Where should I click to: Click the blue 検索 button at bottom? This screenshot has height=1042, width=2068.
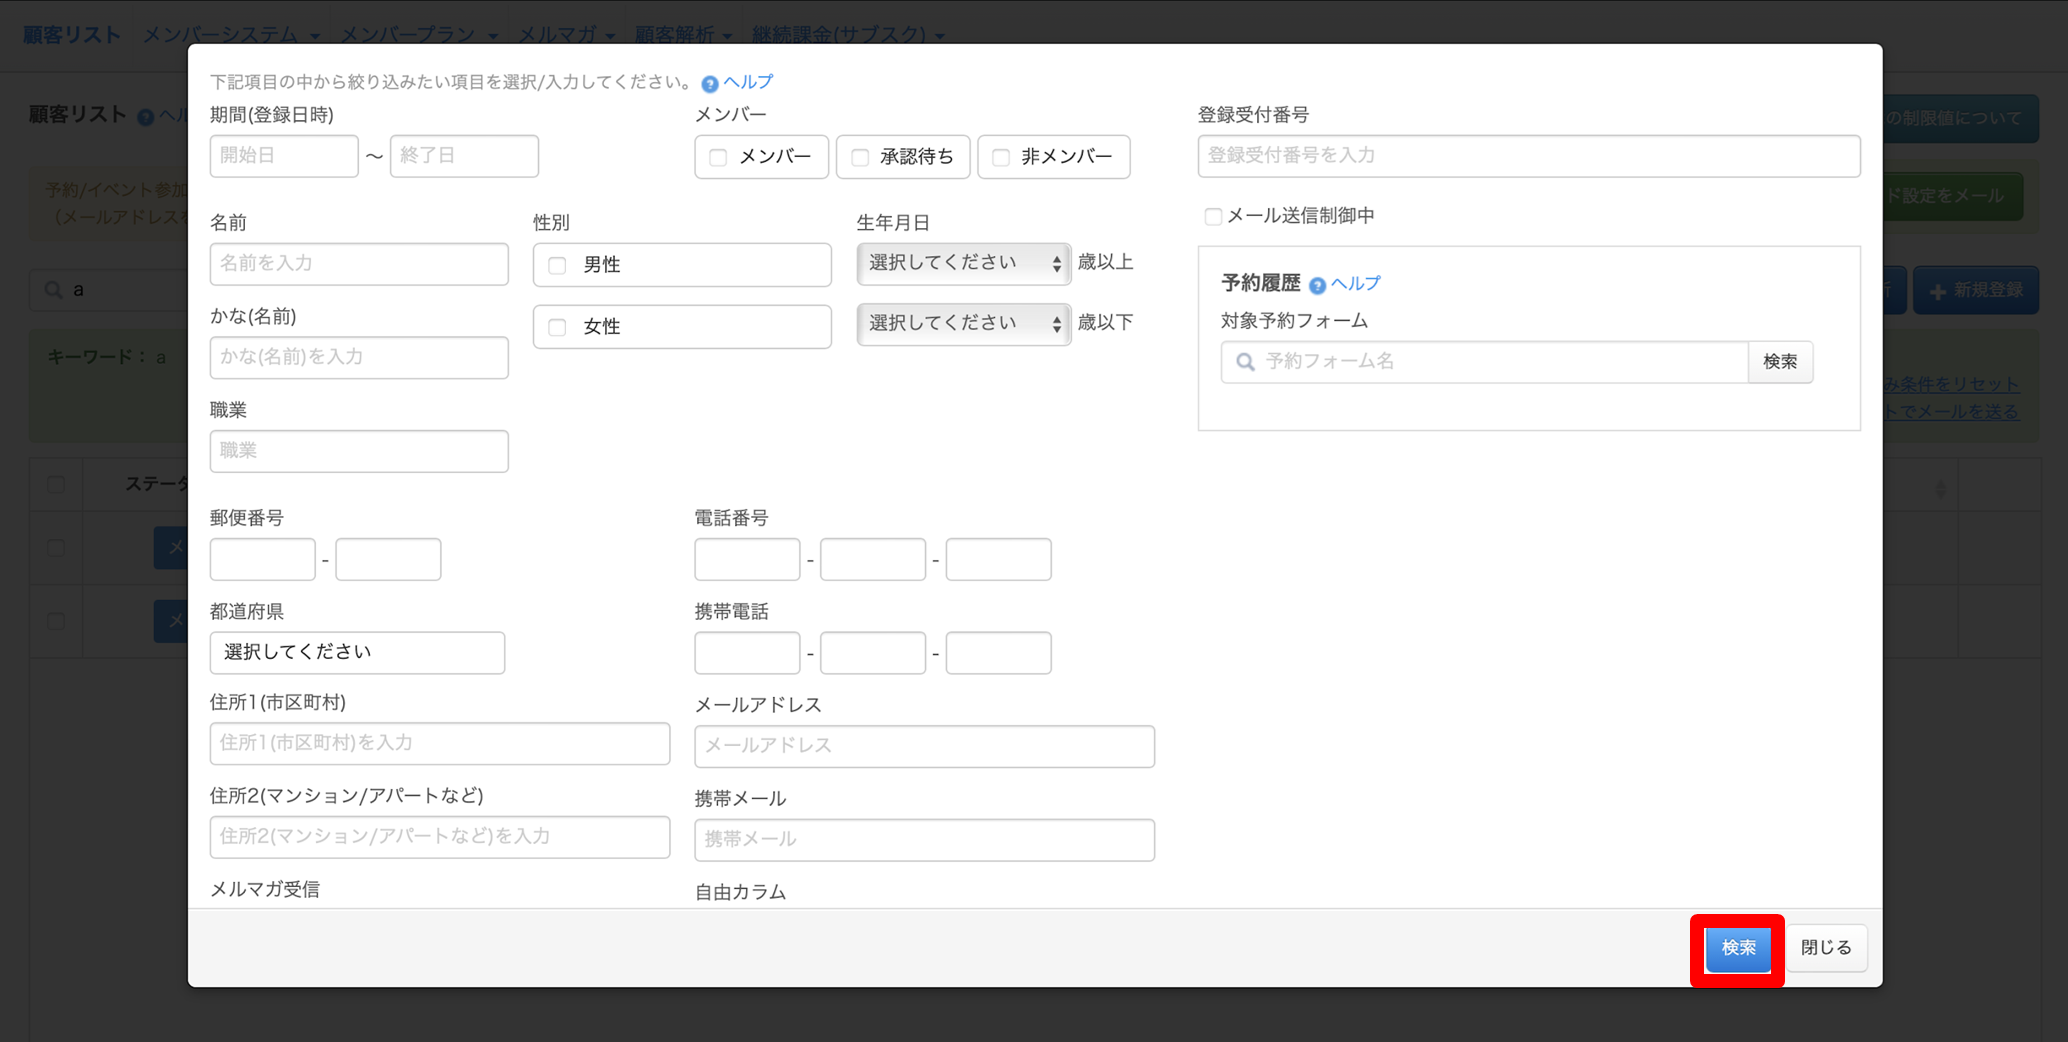click(1738, 948)
